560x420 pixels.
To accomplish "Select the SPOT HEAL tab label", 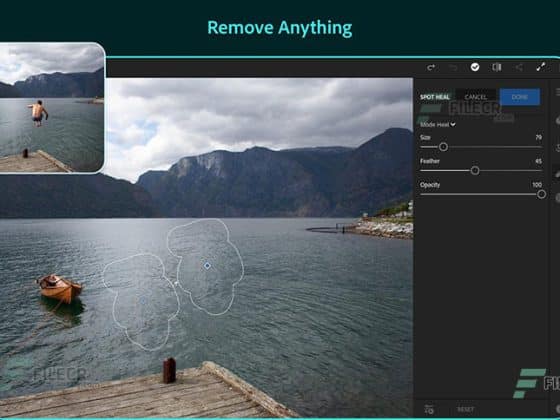I will click(x=435, y=97).
